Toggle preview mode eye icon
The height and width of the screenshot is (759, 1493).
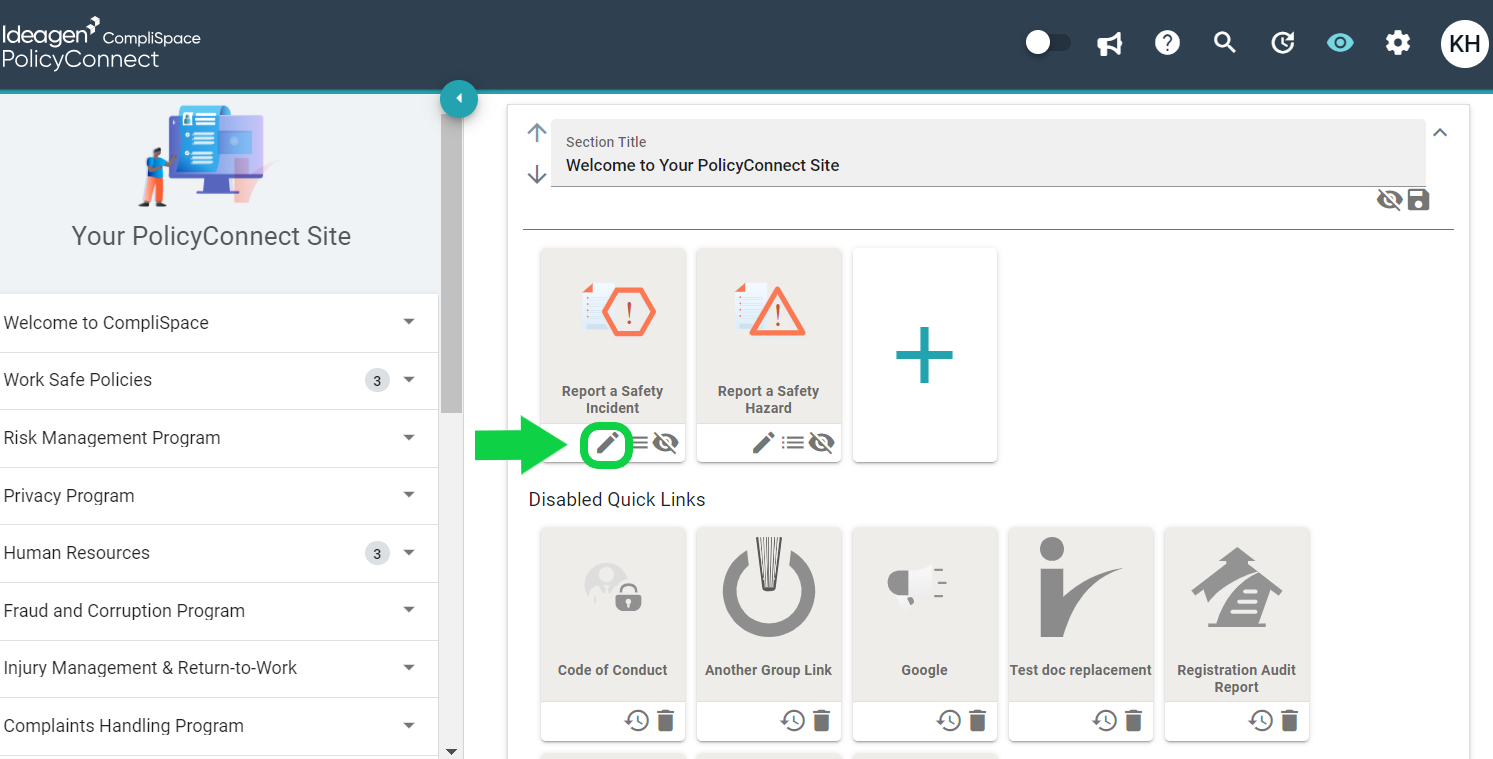pyautogui.click(x=1340, y=43)
